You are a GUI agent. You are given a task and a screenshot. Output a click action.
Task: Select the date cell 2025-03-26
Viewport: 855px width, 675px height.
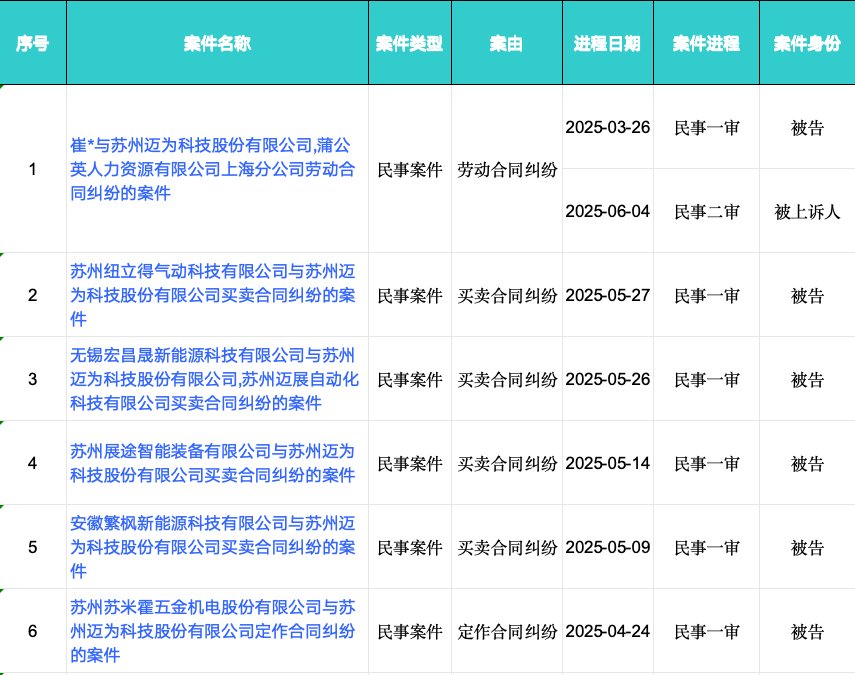click(x=607, y=127)
